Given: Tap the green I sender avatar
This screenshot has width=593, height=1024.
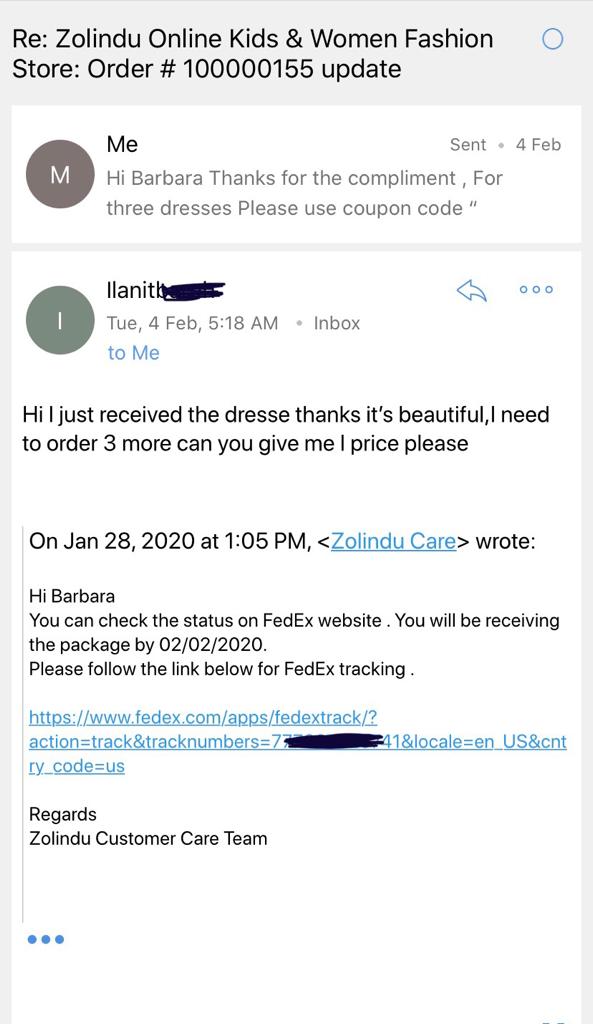Looking at the screenshot, I should (60, 320).
